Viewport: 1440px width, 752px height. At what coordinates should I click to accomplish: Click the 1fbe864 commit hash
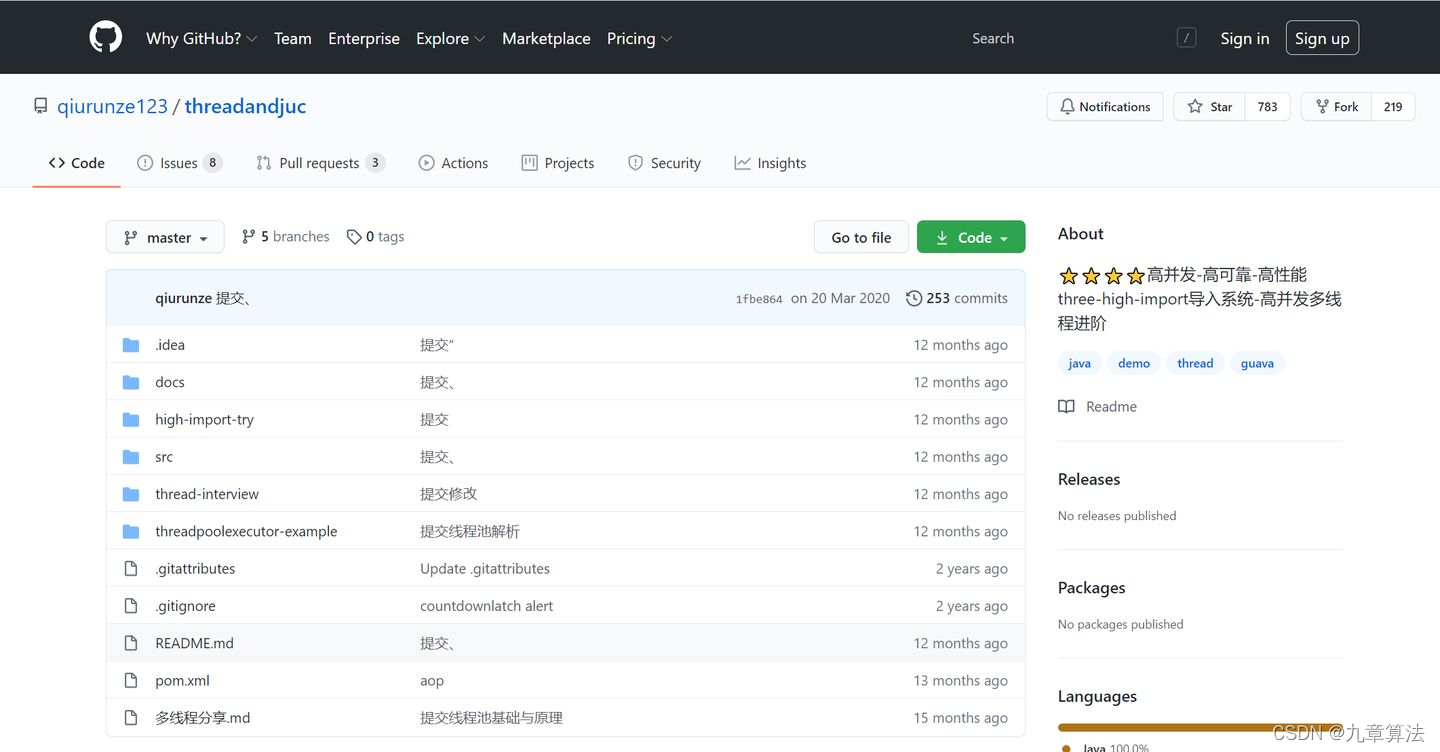coord(759,299)
